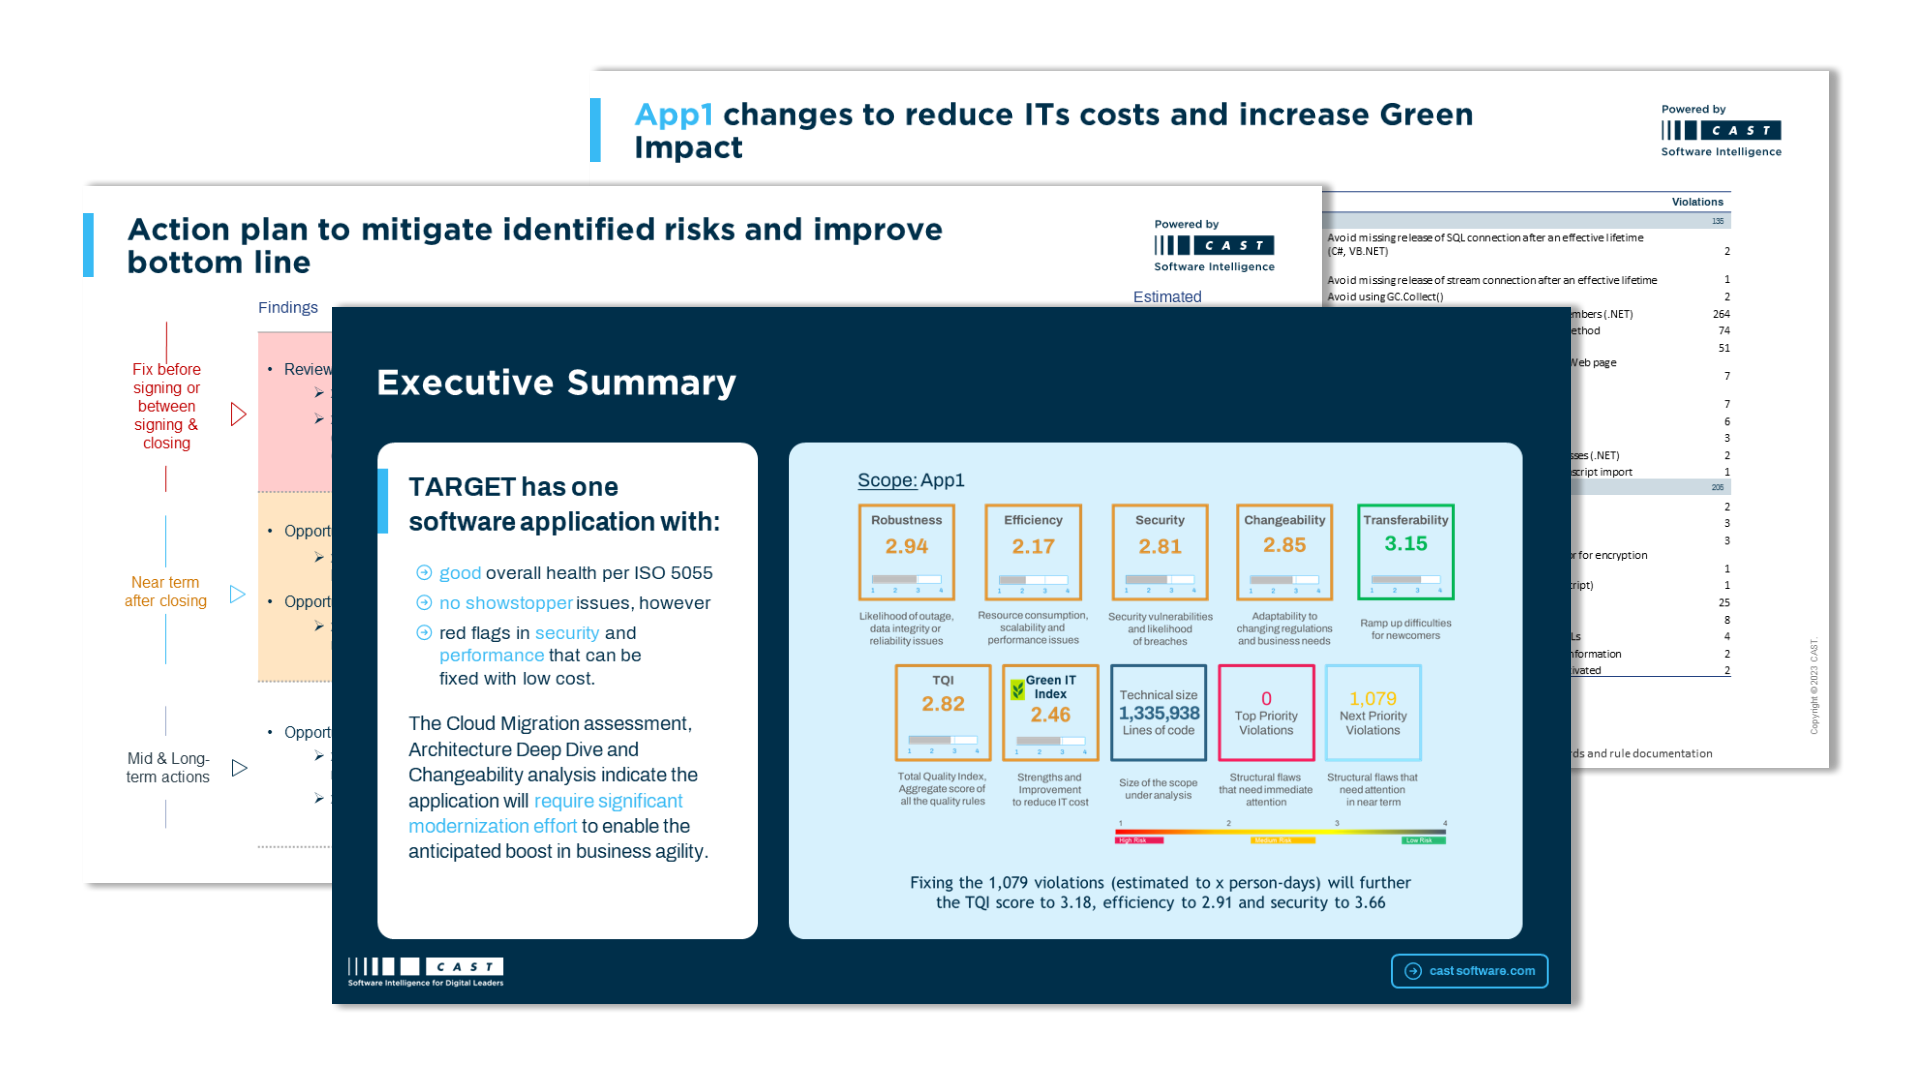
Task: Click the highlighted word 'performance' in summary
Action: click(491, 656)
